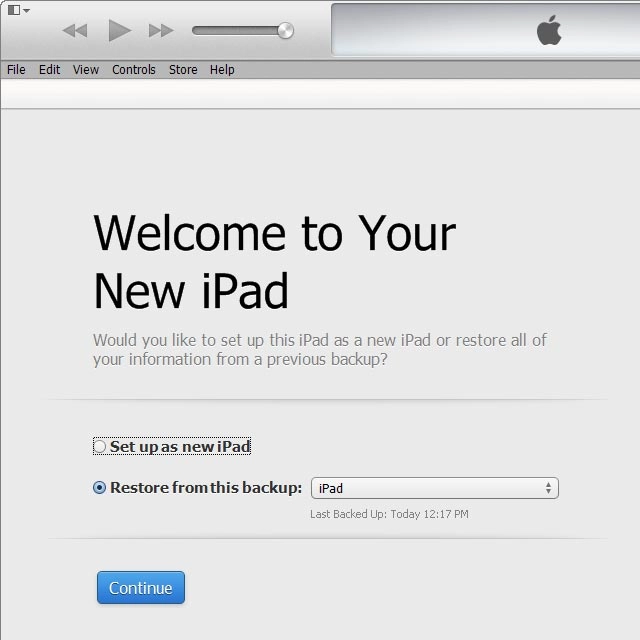Click the Rewind playback button
The width and height of the screenshot is (640, 640).
coord(75,30)
